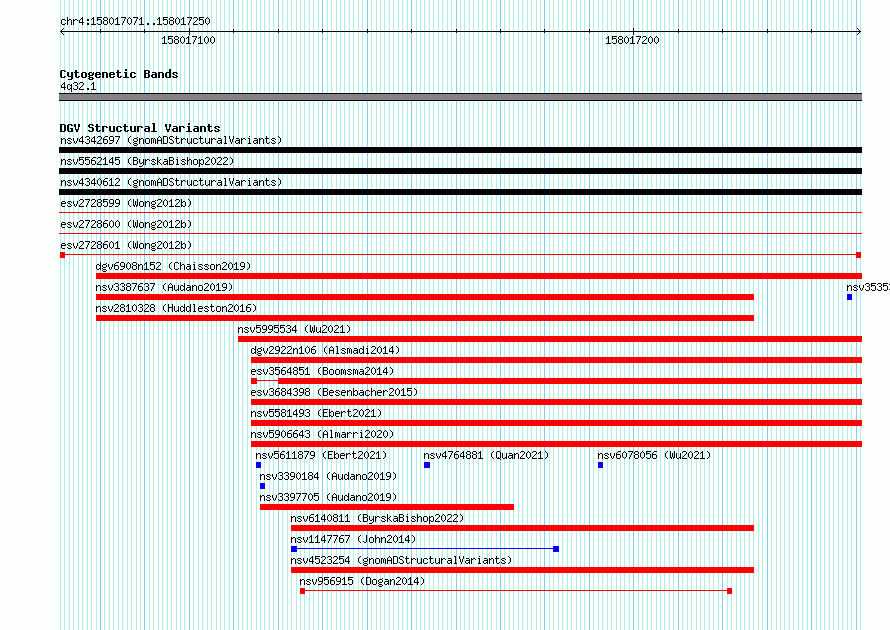
Task: Click the right red endpoint of nsv956915
Action: pos(729,591)
